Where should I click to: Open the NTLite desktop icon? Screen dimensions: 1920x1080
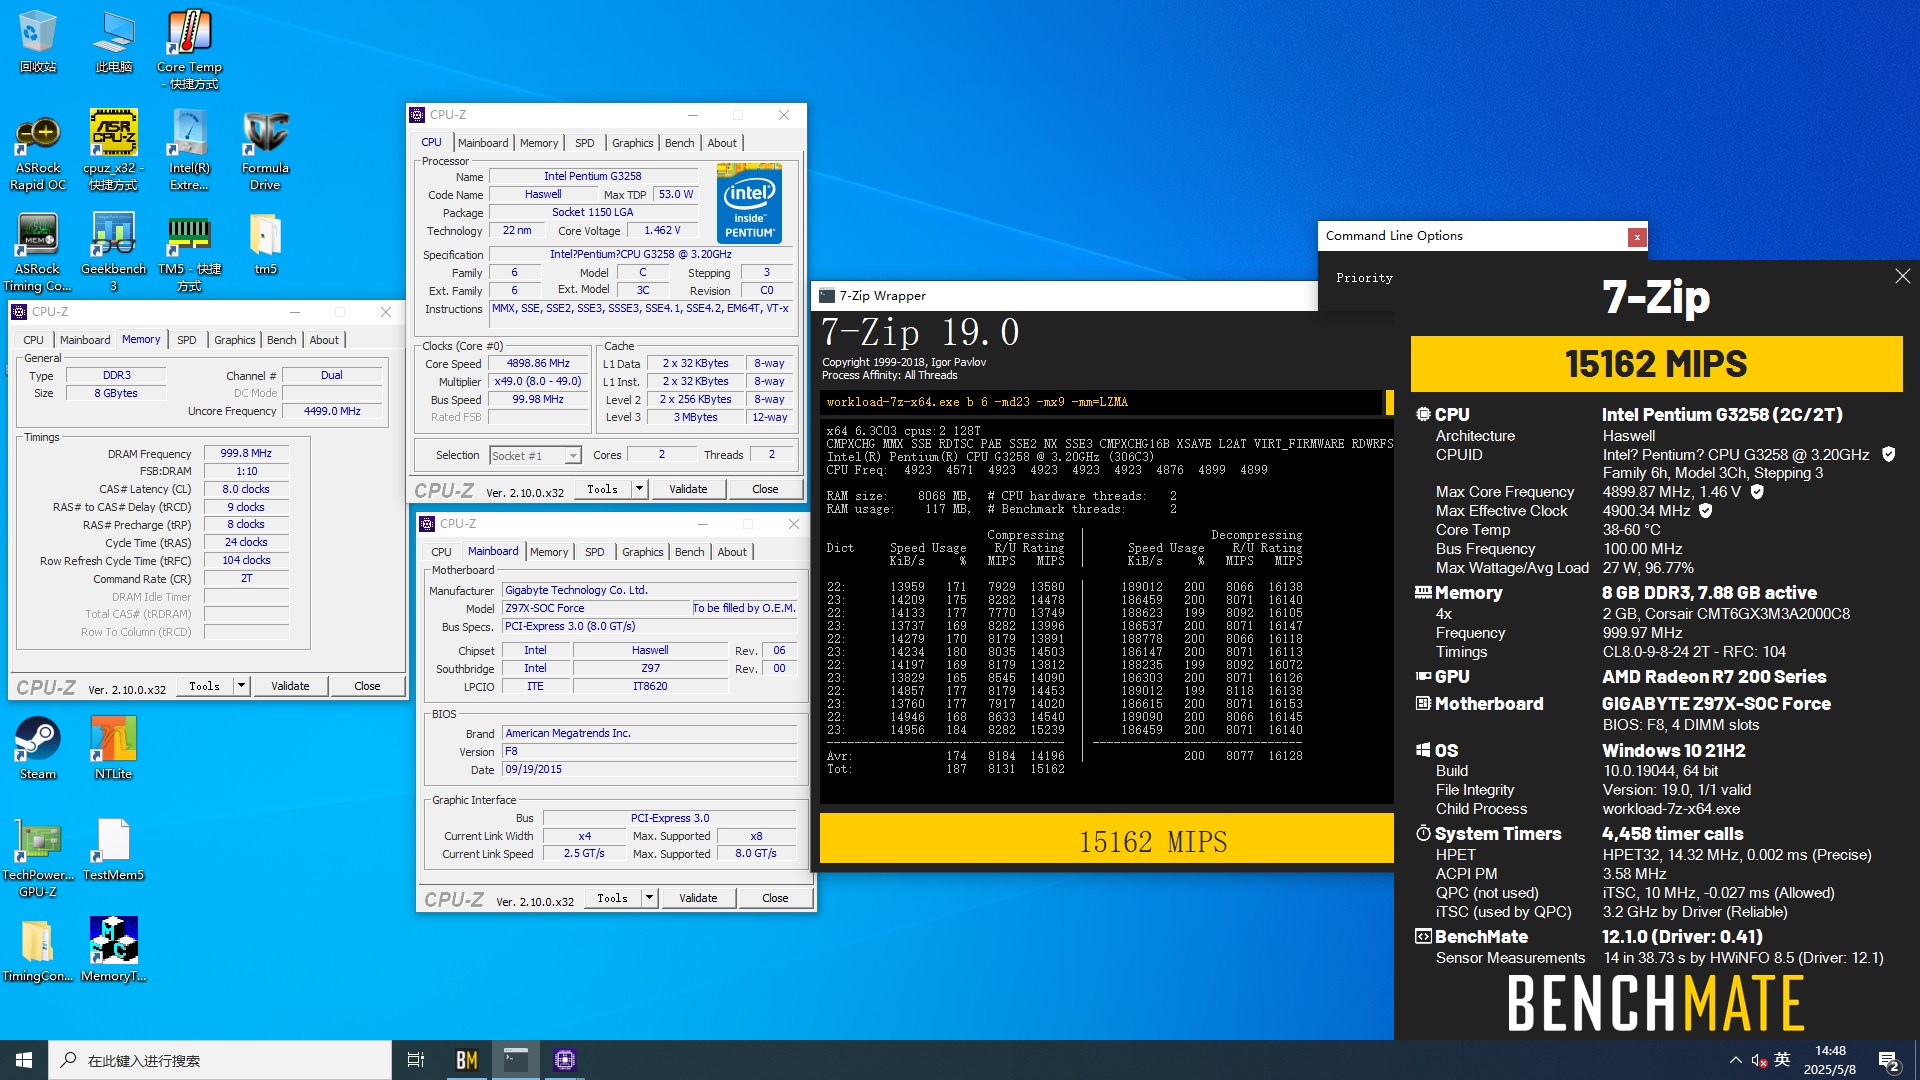tap(113, 748)
